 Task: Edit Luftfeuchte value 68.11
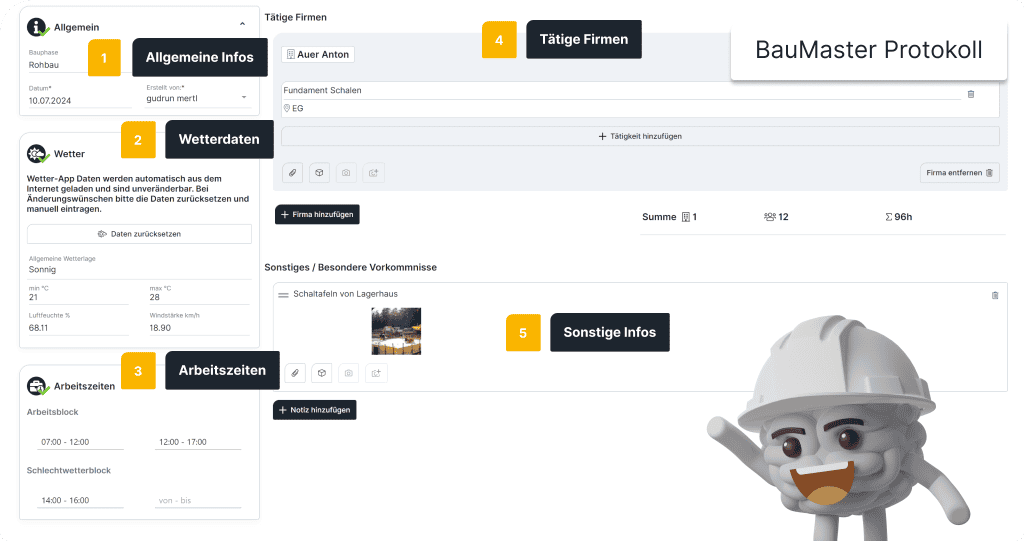coord(78,328)
